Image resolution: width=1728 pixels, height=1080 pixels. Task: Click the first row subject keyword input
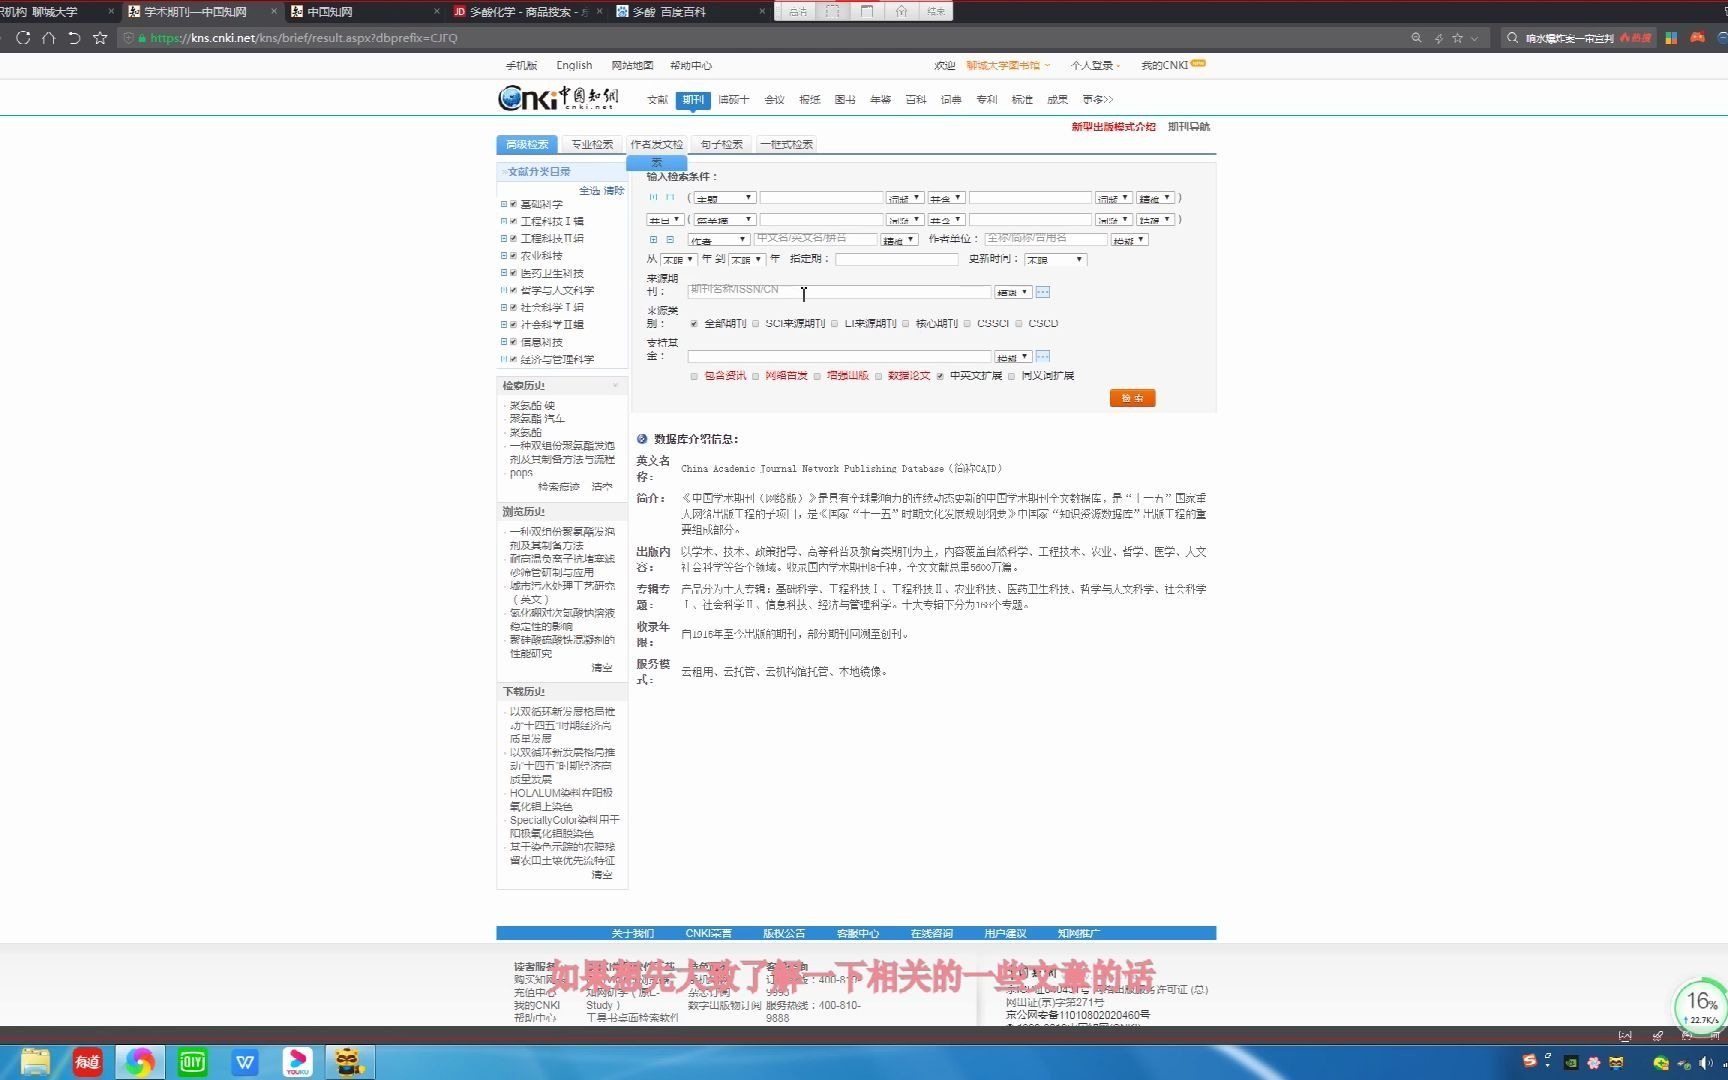tap(821, 198)
